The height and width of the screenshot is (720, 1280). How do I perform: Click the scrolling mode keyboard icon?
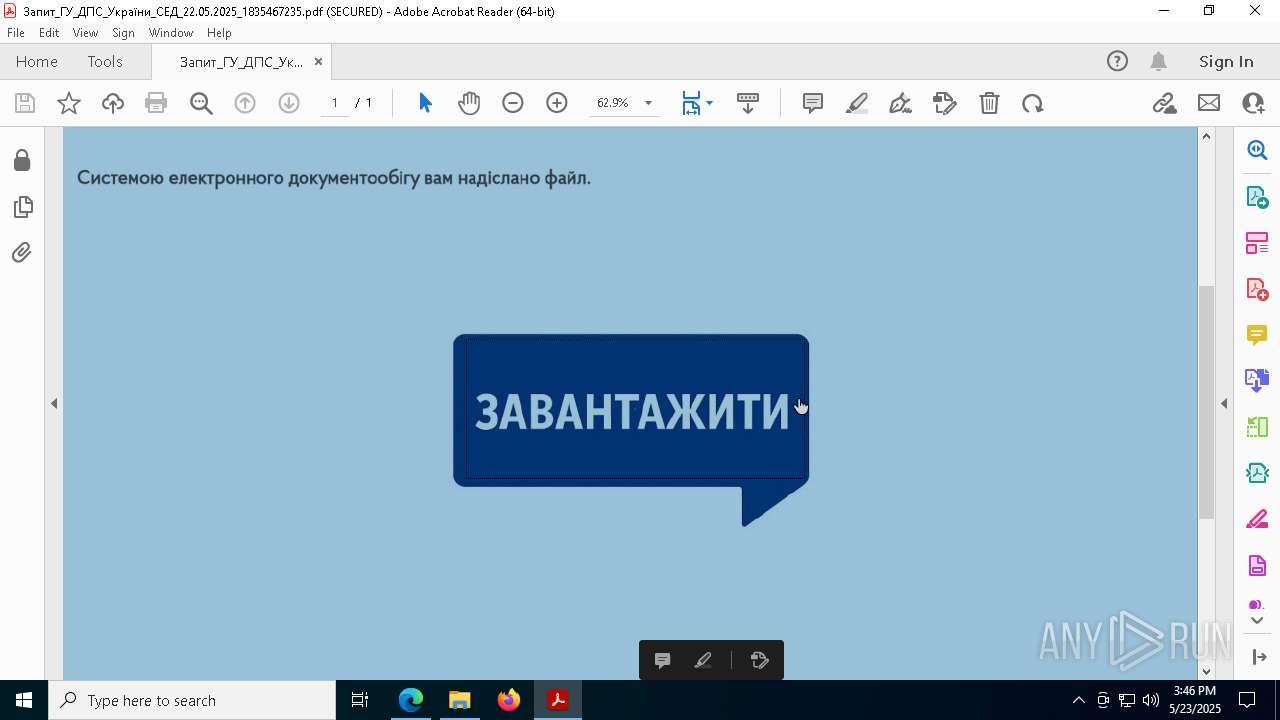[x=748, y=103]
